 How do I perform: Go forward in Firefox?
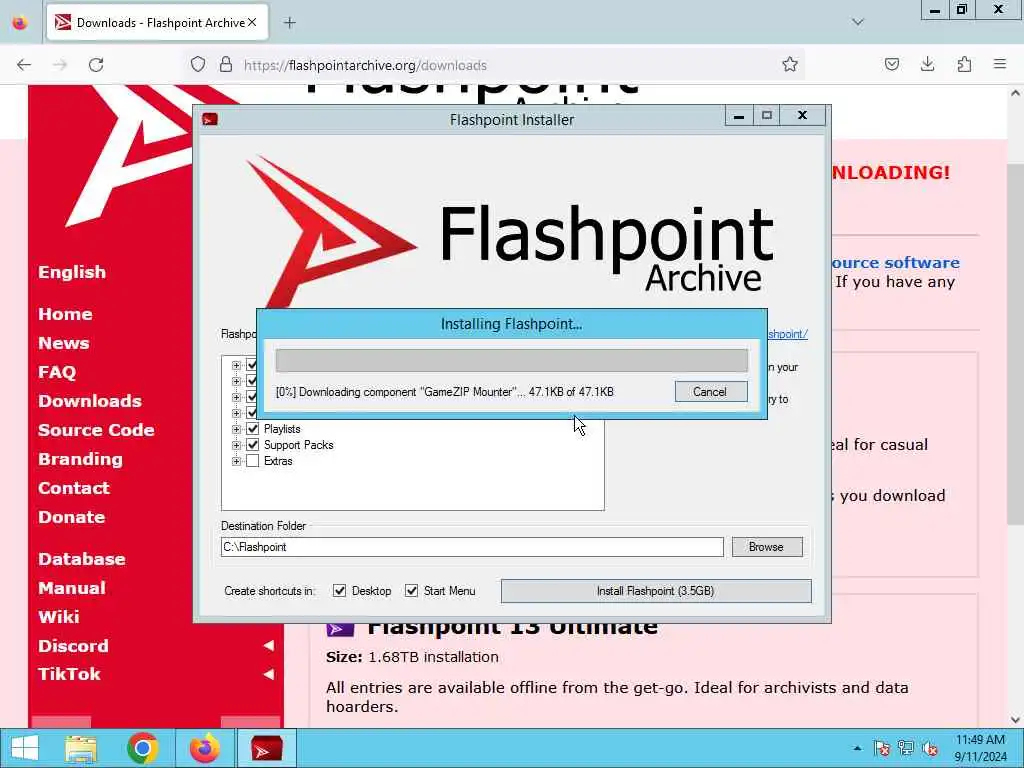tap(60, 65)
